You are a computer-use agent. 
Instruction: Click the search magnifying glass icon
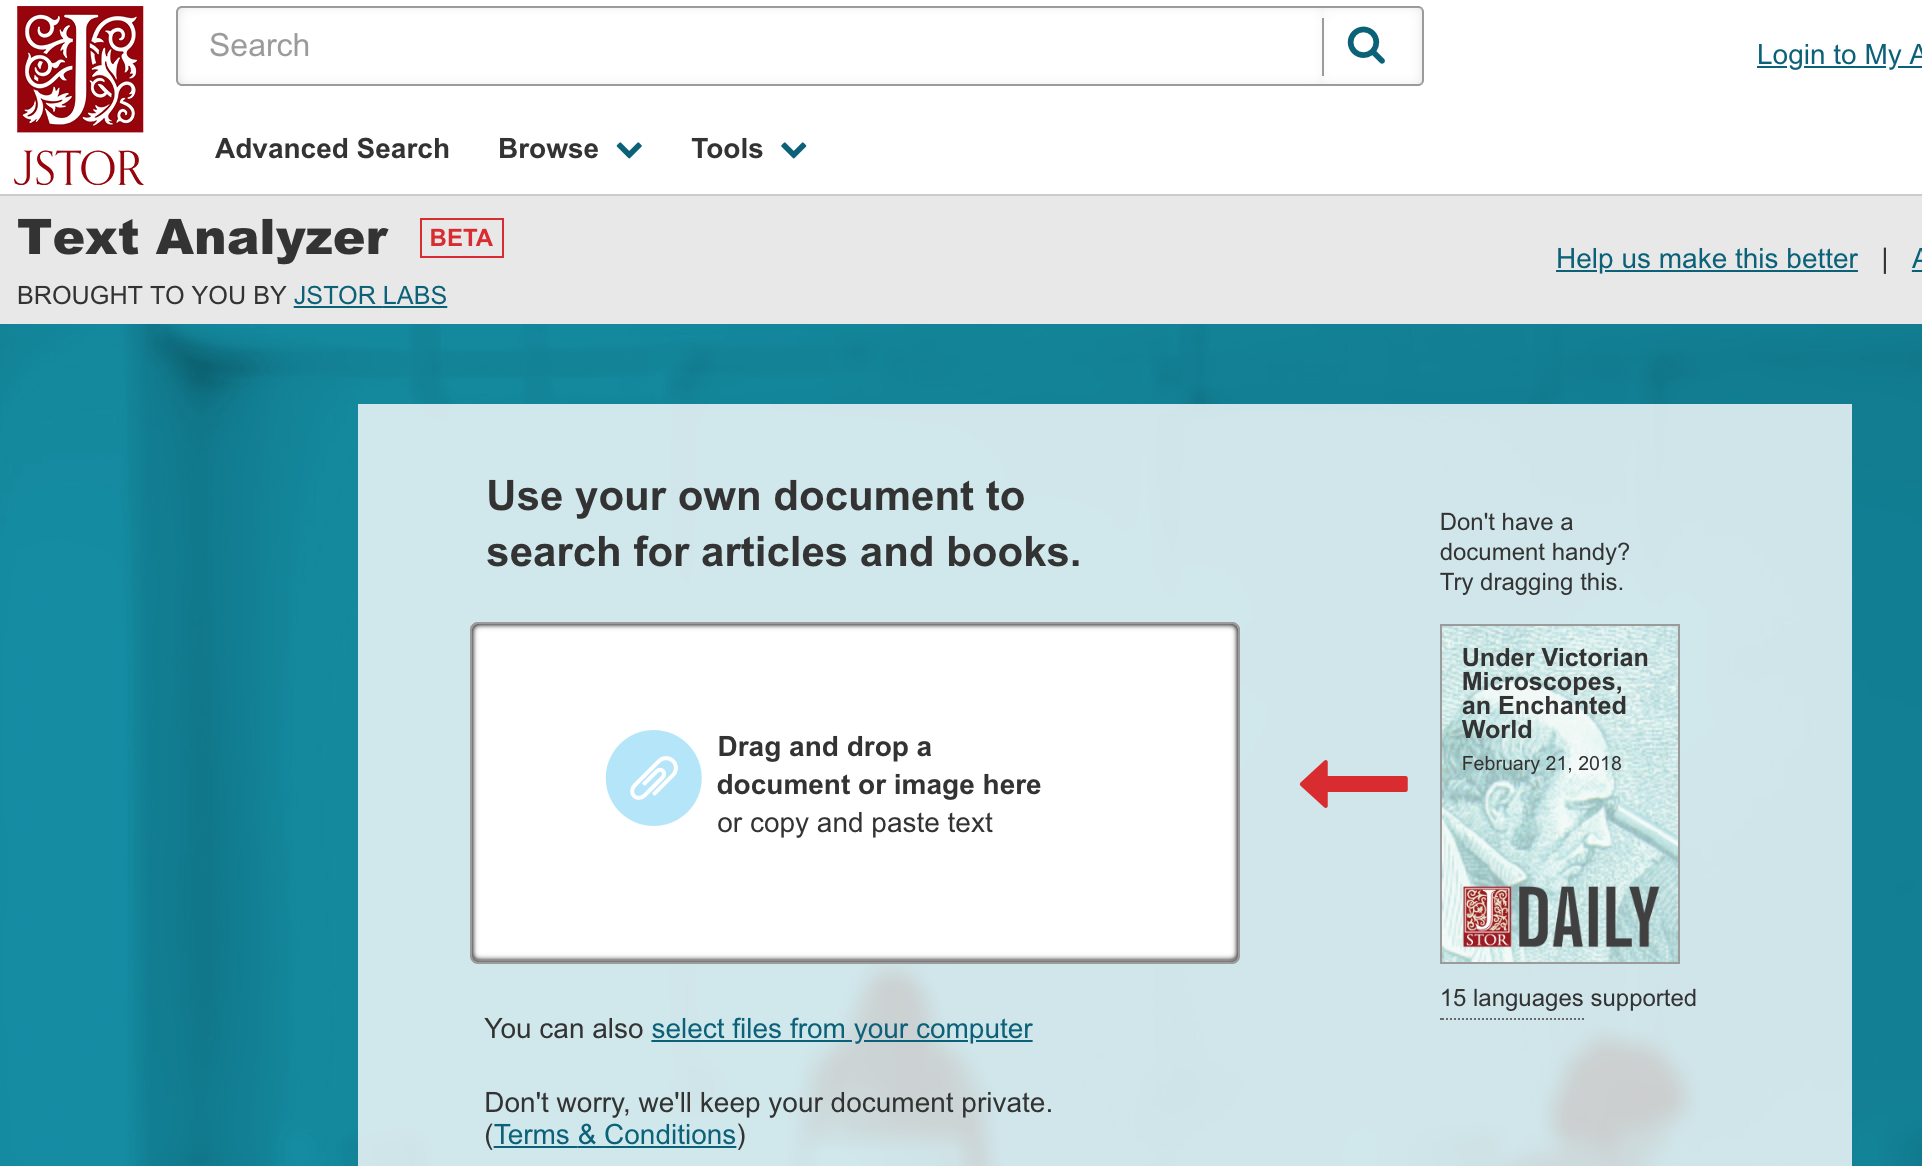pyautogui.click(x=1367, y=45)
